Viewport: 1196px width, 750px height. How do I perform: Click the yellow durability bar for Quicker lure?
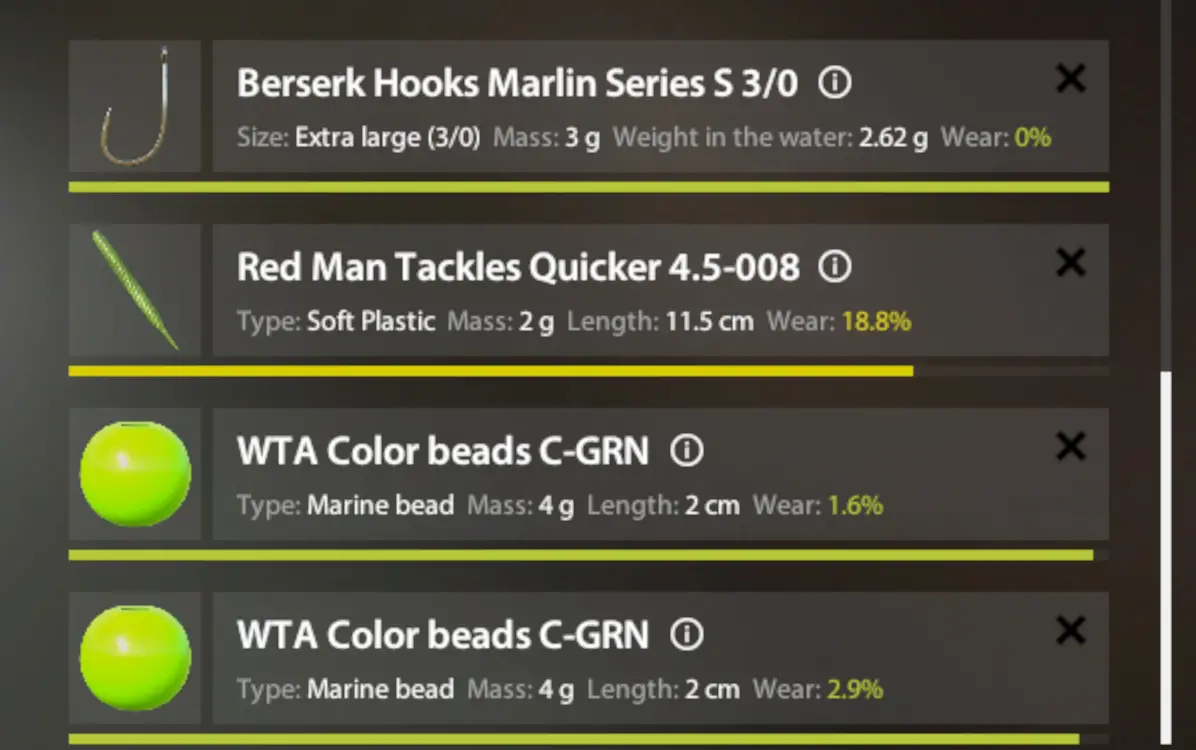coord(490,371)
